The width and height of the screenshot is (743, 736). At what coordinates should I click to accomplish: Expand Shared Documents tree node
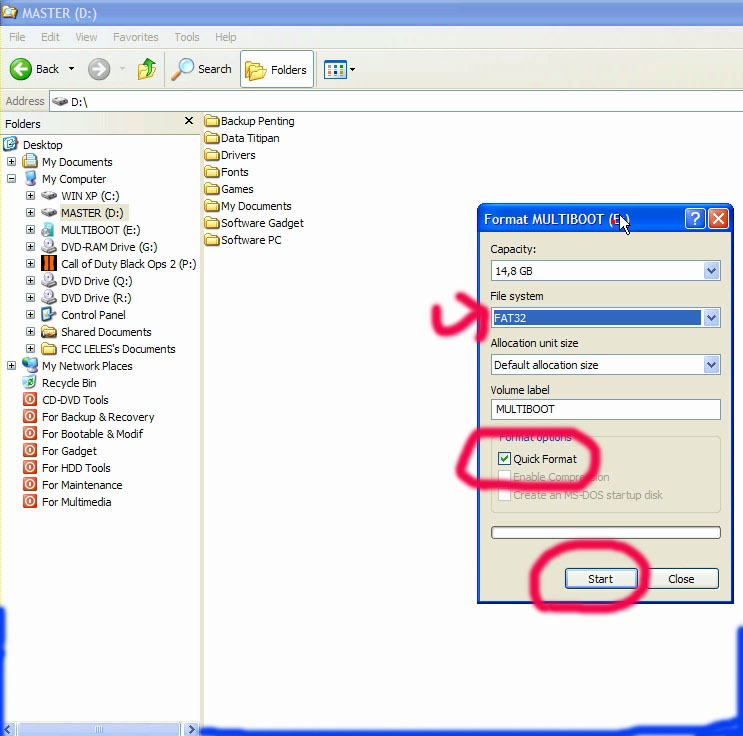pos(30,332)
